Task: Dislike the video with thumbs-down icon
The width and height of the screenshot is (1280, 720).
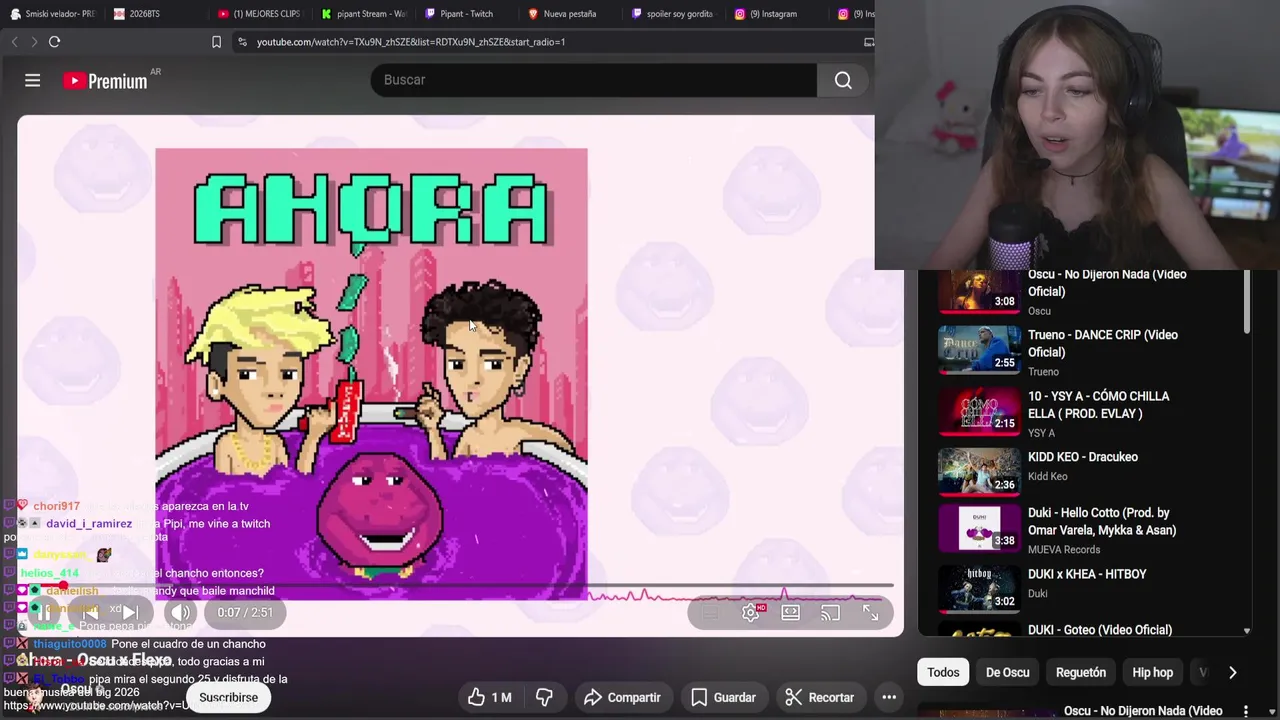Action: (544, 697)
